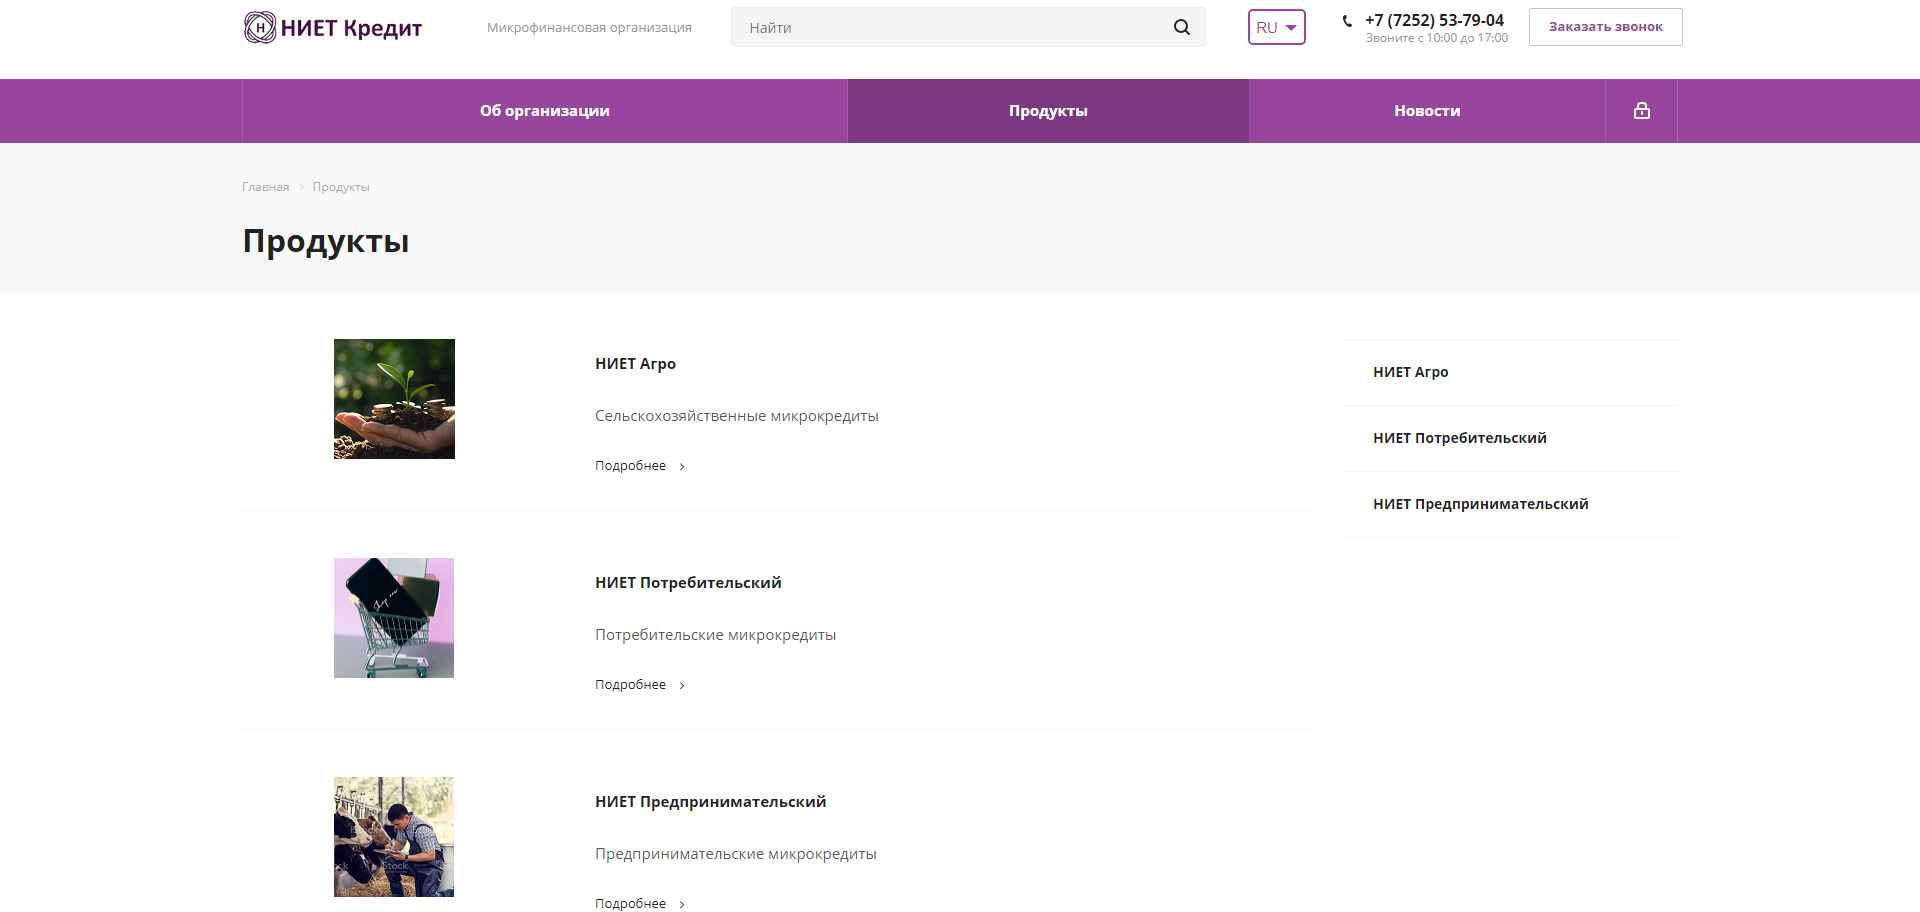
Task: Open the shopping cart product thumbnail
Action: pyautogui.click(x=394, y=618)
